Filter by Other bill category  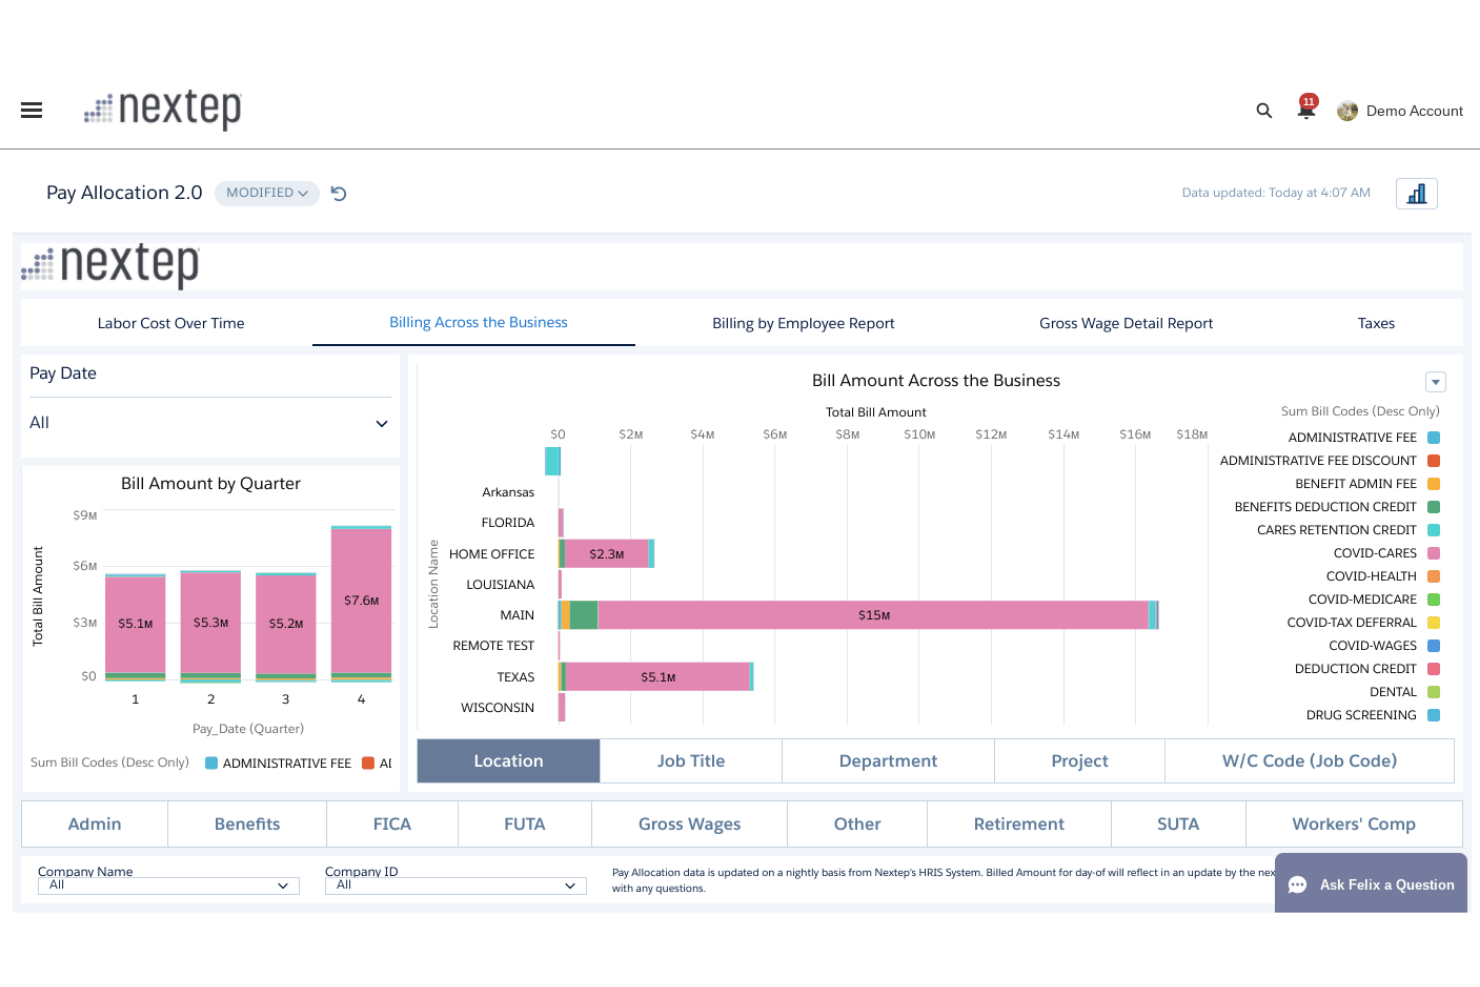coord(857,824)
